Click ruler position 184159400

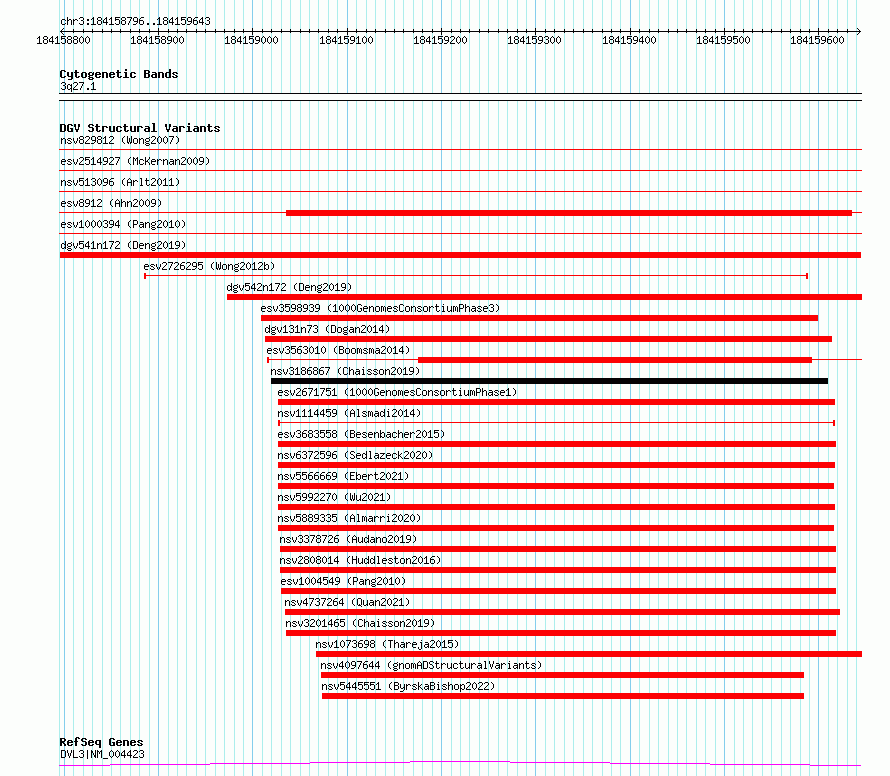click(x=629, y=40)
